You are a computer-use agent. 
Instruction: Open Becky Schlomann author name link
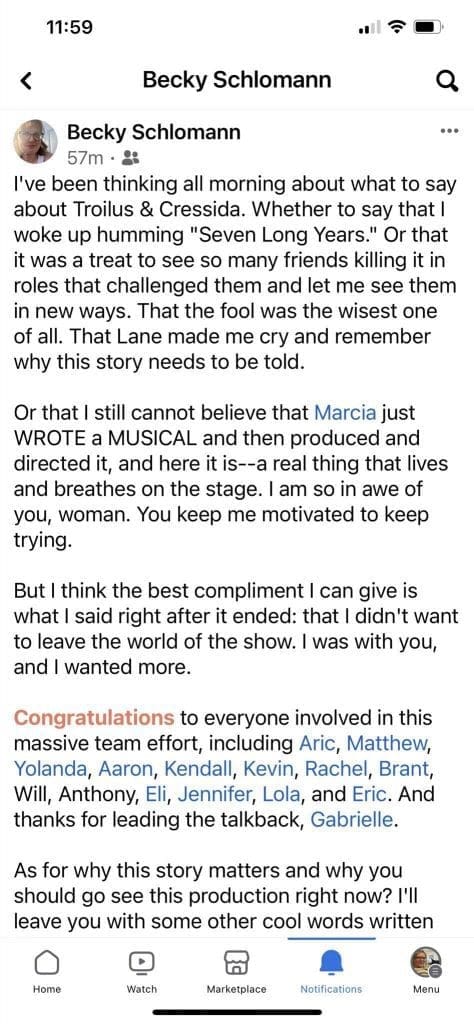154,132
